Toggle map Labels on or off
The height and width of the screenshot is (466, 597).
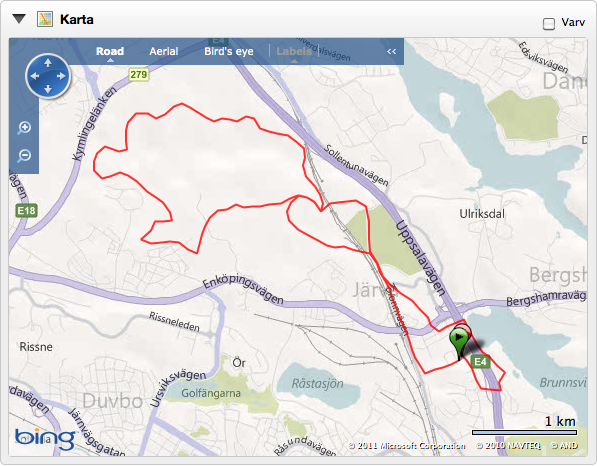pos(294,51)
